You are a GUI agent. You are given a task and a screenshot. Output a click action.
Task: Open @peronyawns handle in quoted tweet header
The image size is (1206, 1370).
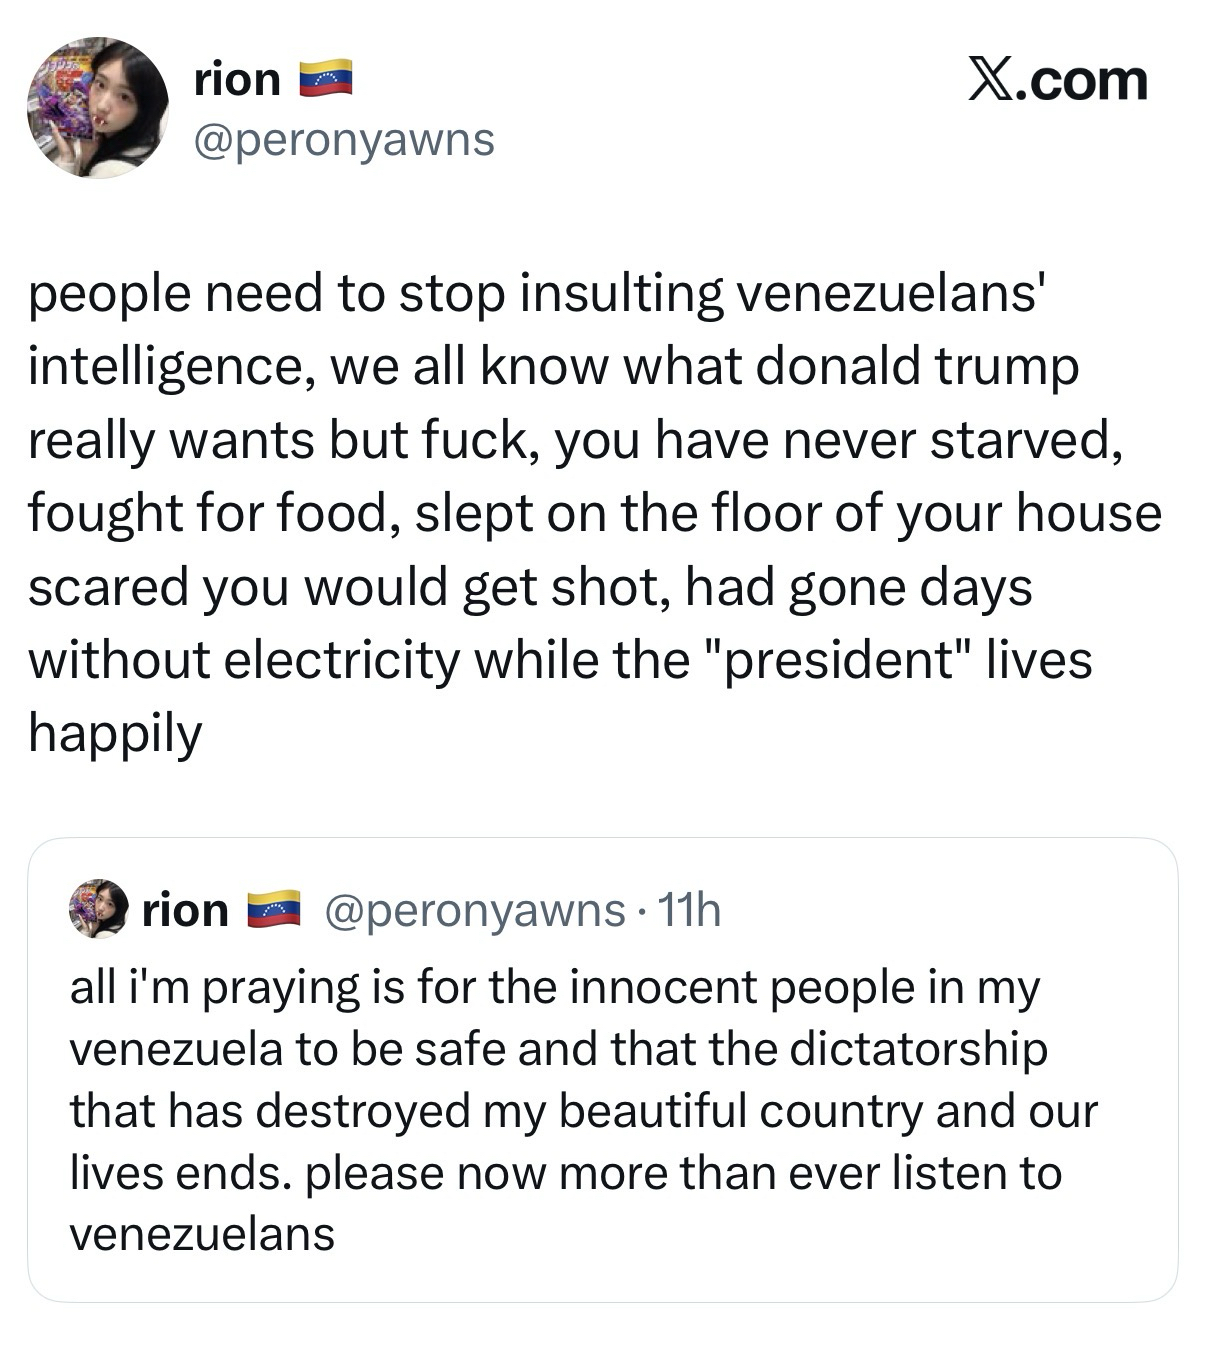coord(473,910)
